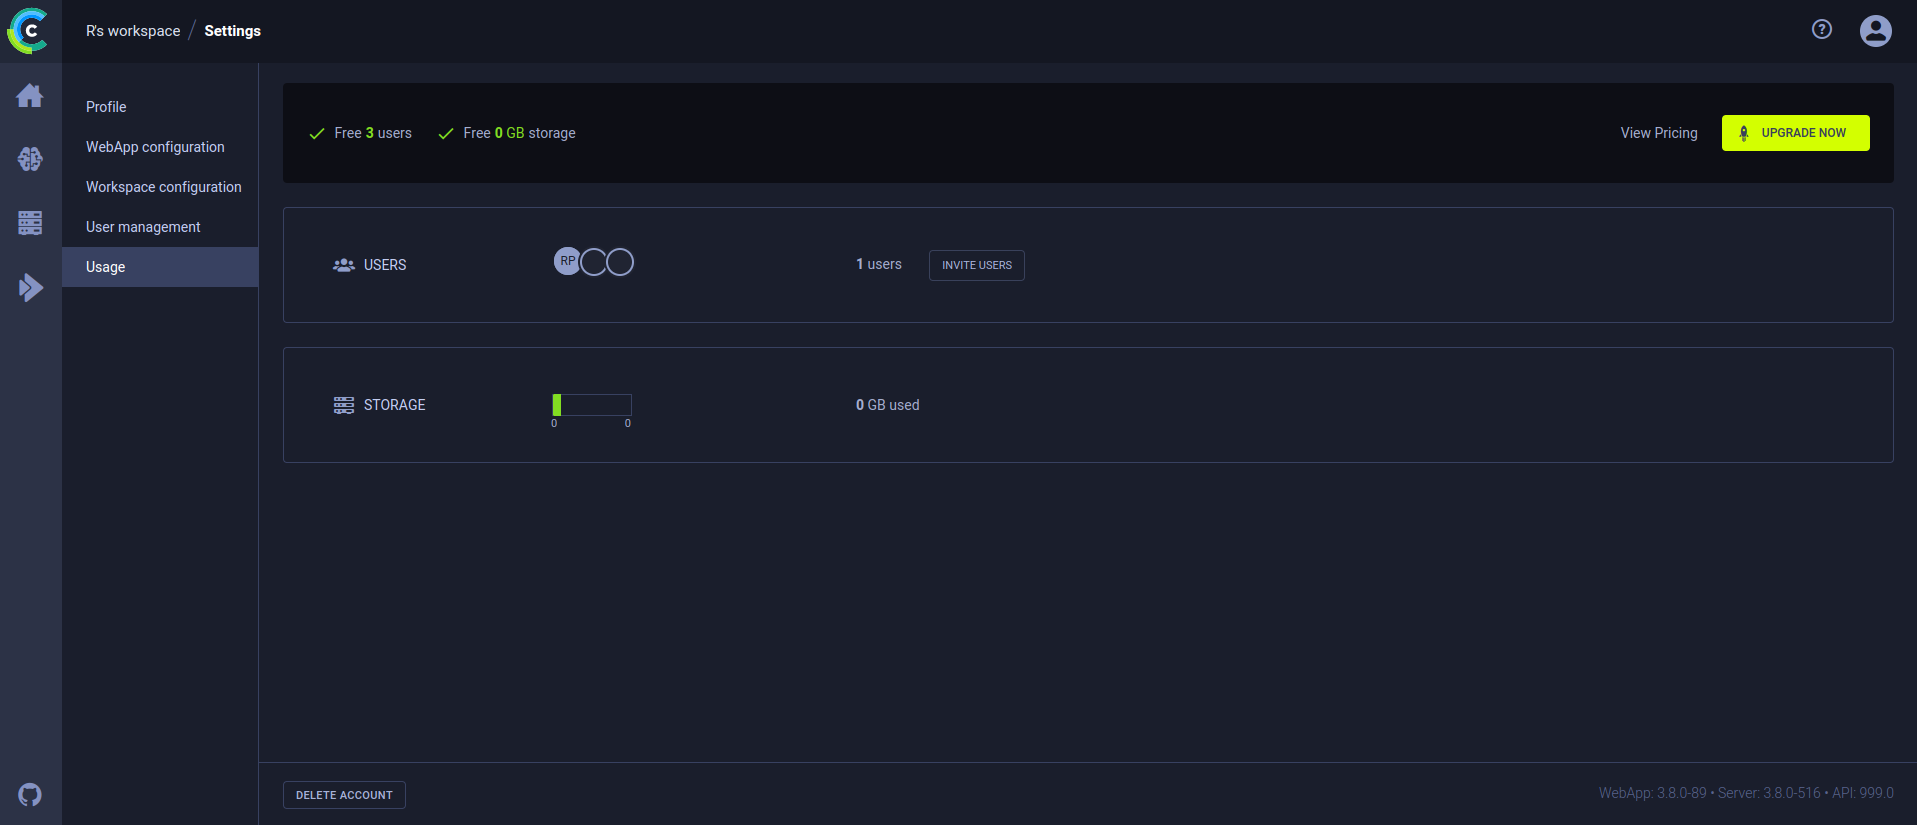
Task: Open the Profile settings section
Action: (x=106, y=107)
